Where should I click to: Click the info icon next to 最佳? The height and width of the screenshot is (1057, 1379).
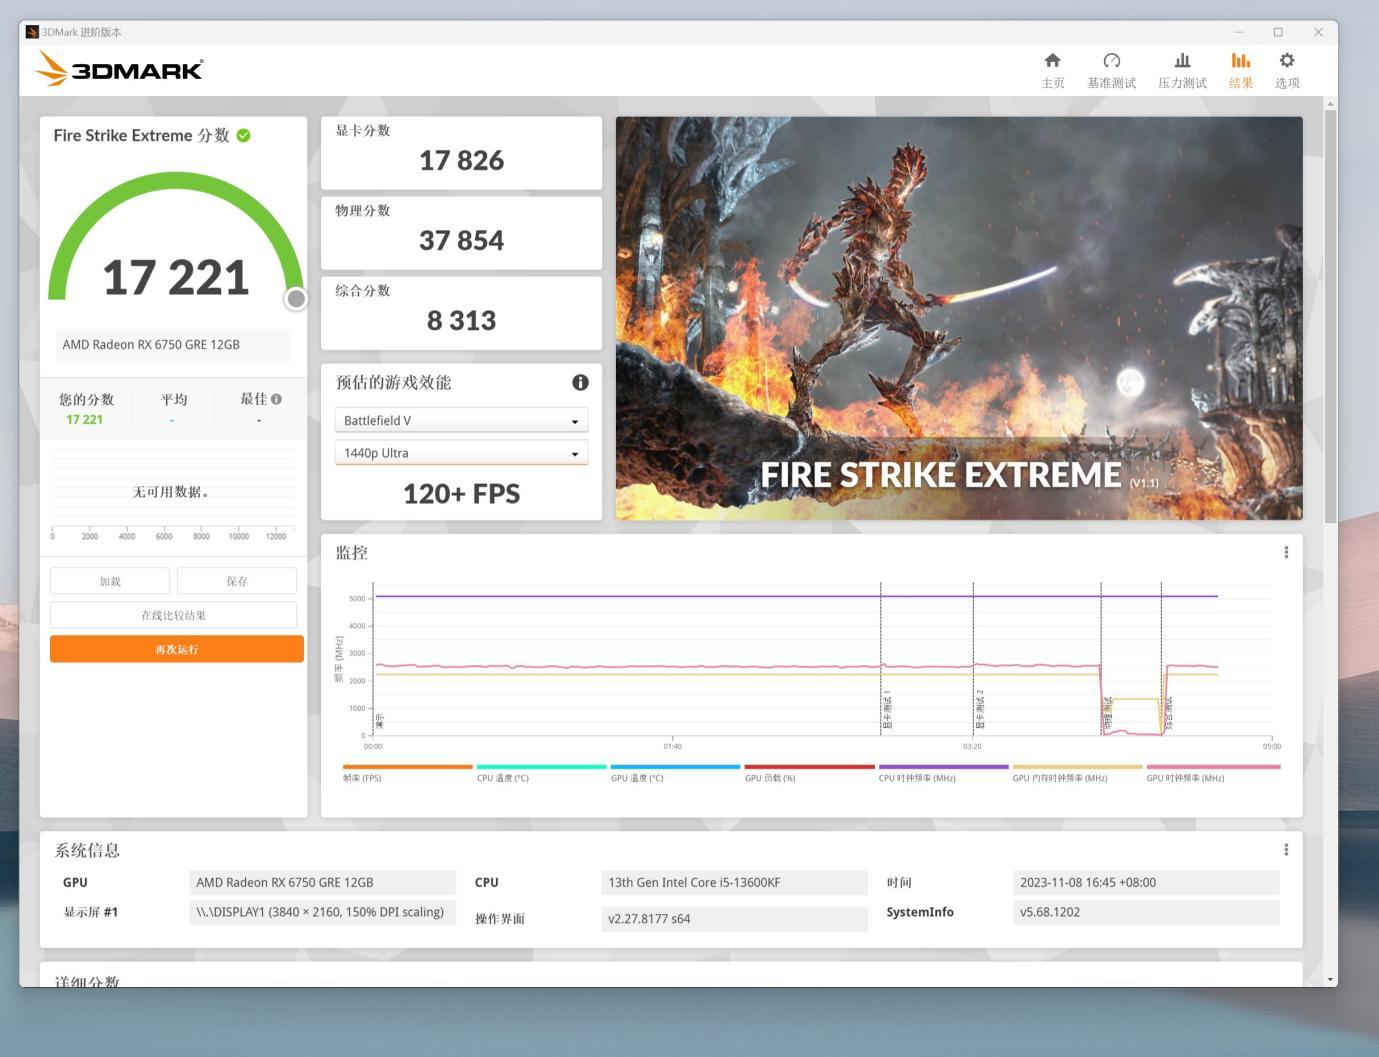[x=276, y=399]
